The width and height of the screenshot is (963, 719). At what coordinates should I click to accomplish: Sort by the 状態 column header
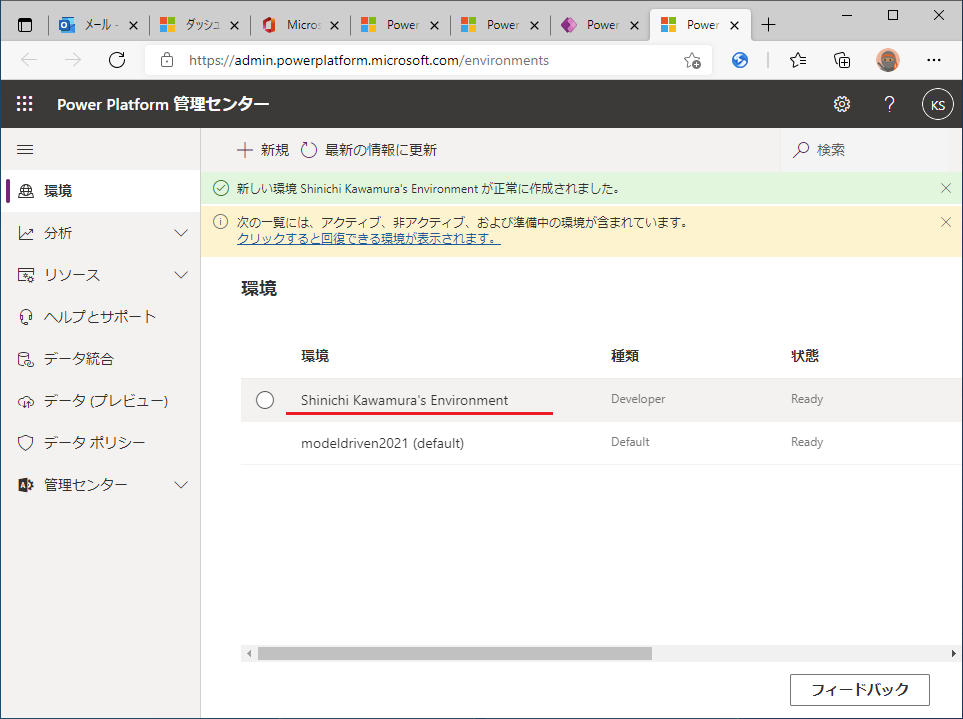point(805,356)
